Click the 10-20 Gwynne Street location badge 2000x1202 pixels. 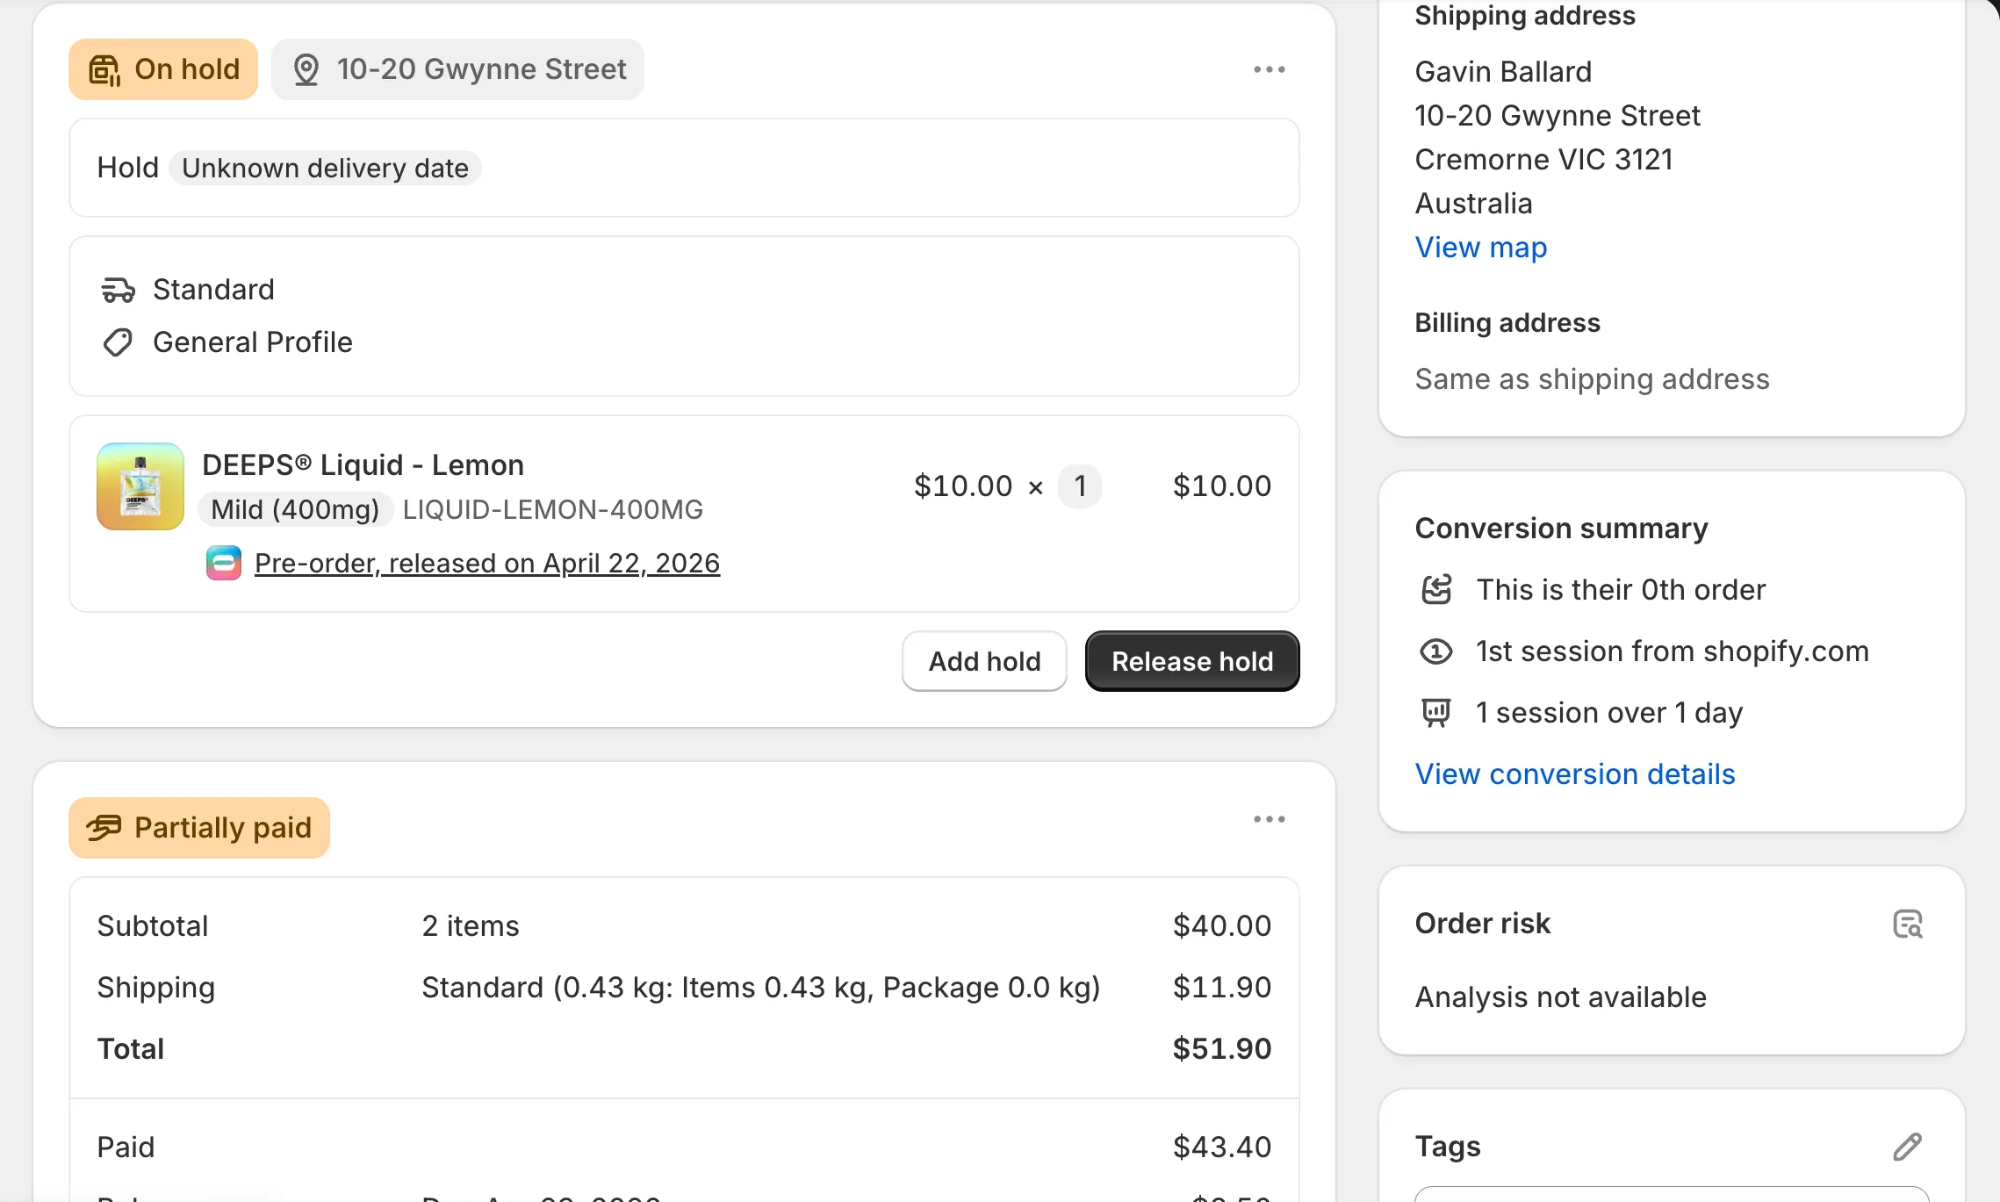(458, 69)
